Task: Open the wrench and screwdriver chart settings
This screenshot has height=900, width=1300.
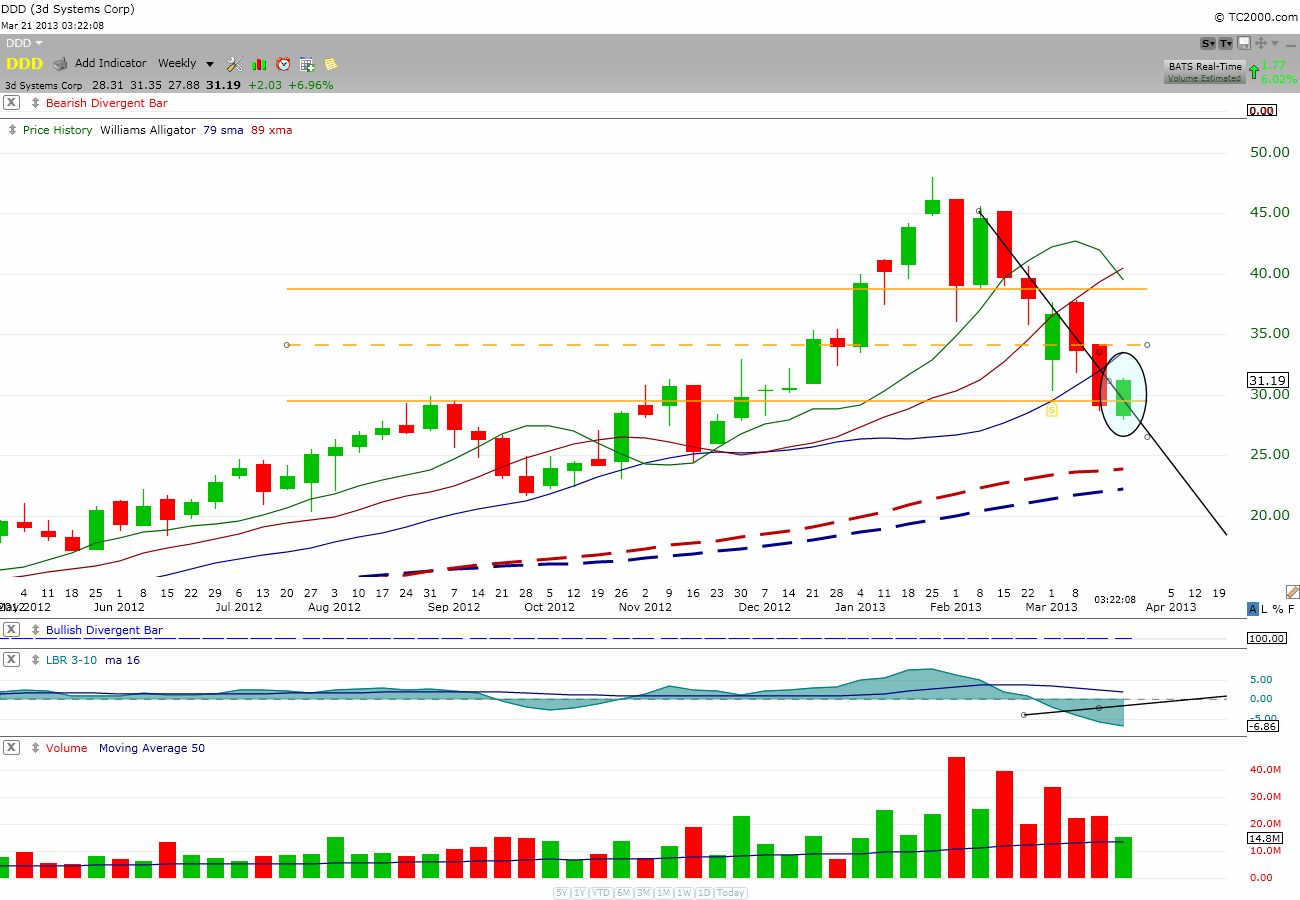Action: click(235, 64)
